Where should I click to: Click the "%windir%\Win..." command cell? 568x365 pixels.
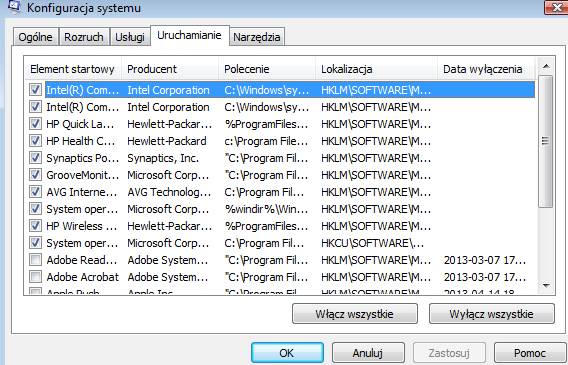(266, 209)
